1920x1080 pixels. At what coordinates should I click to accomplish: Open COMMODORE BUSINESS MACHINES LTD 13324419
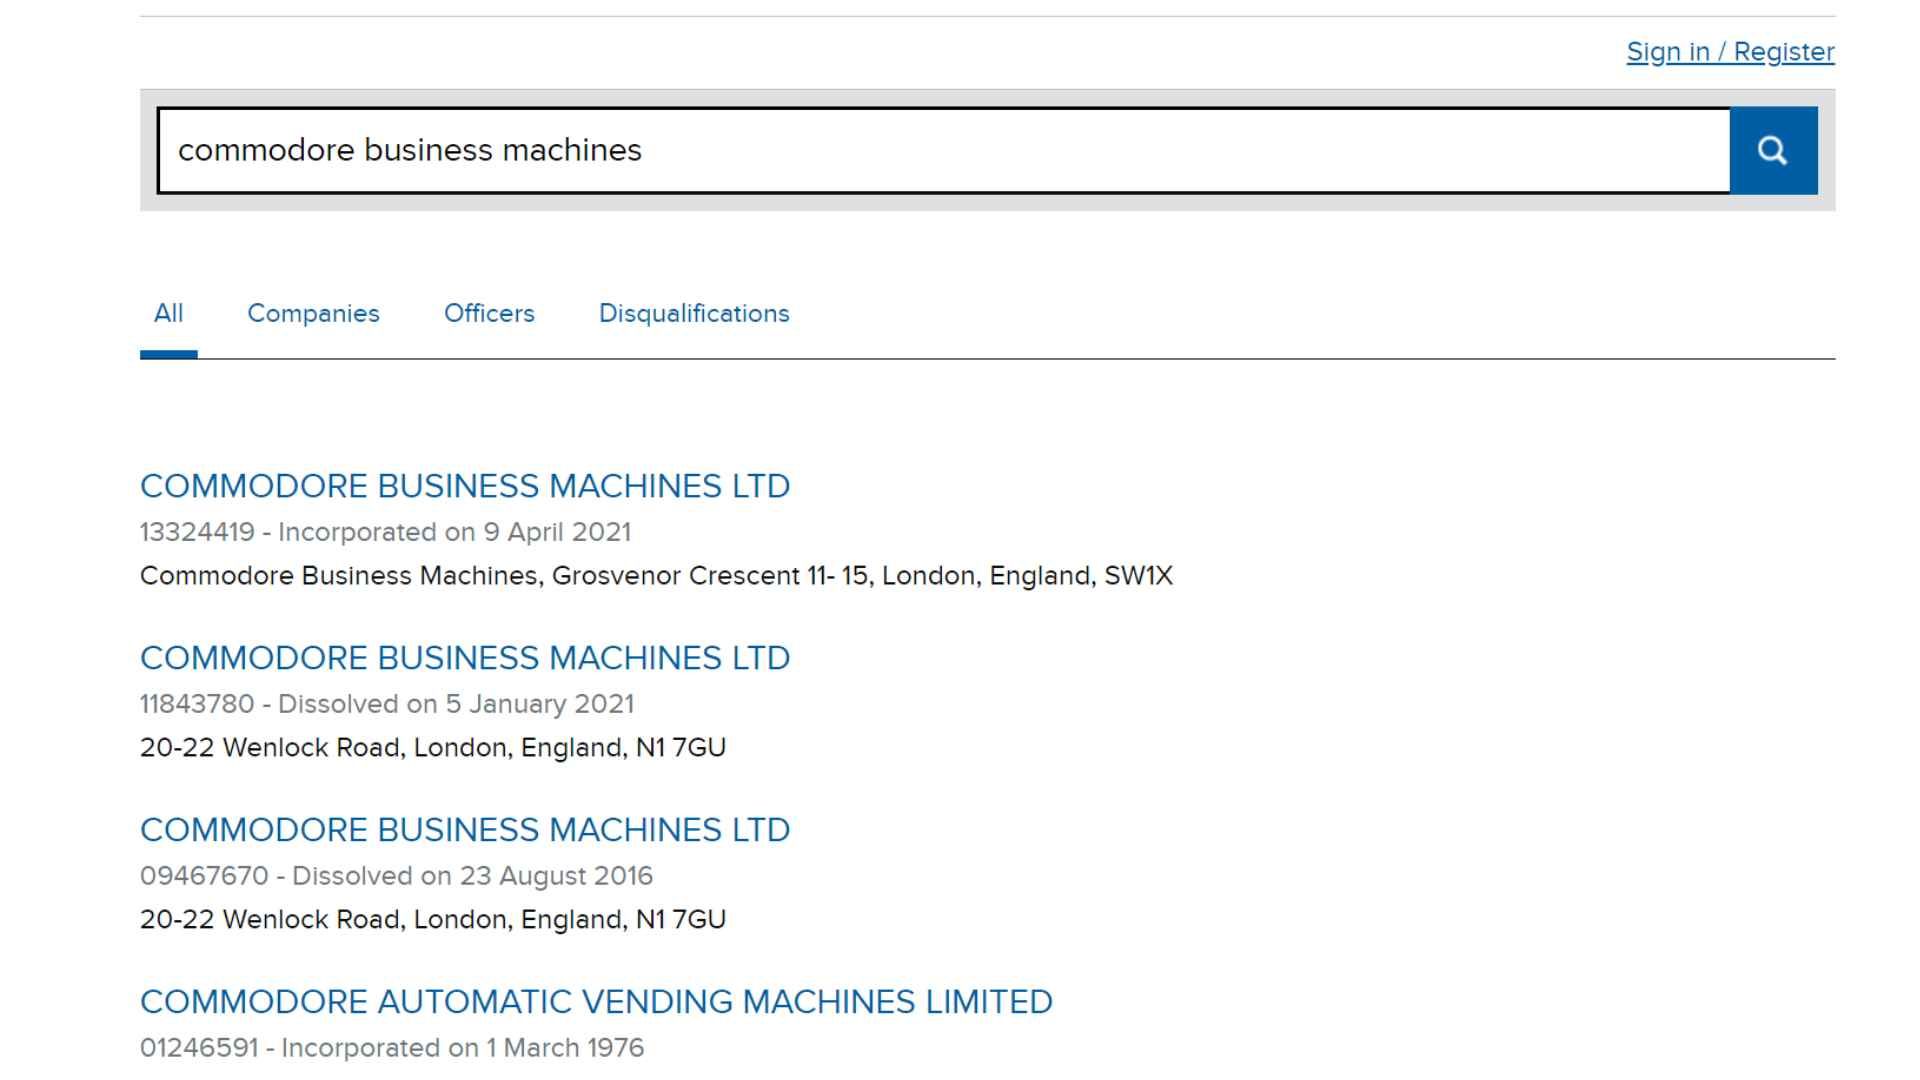(x=464, y=485)
